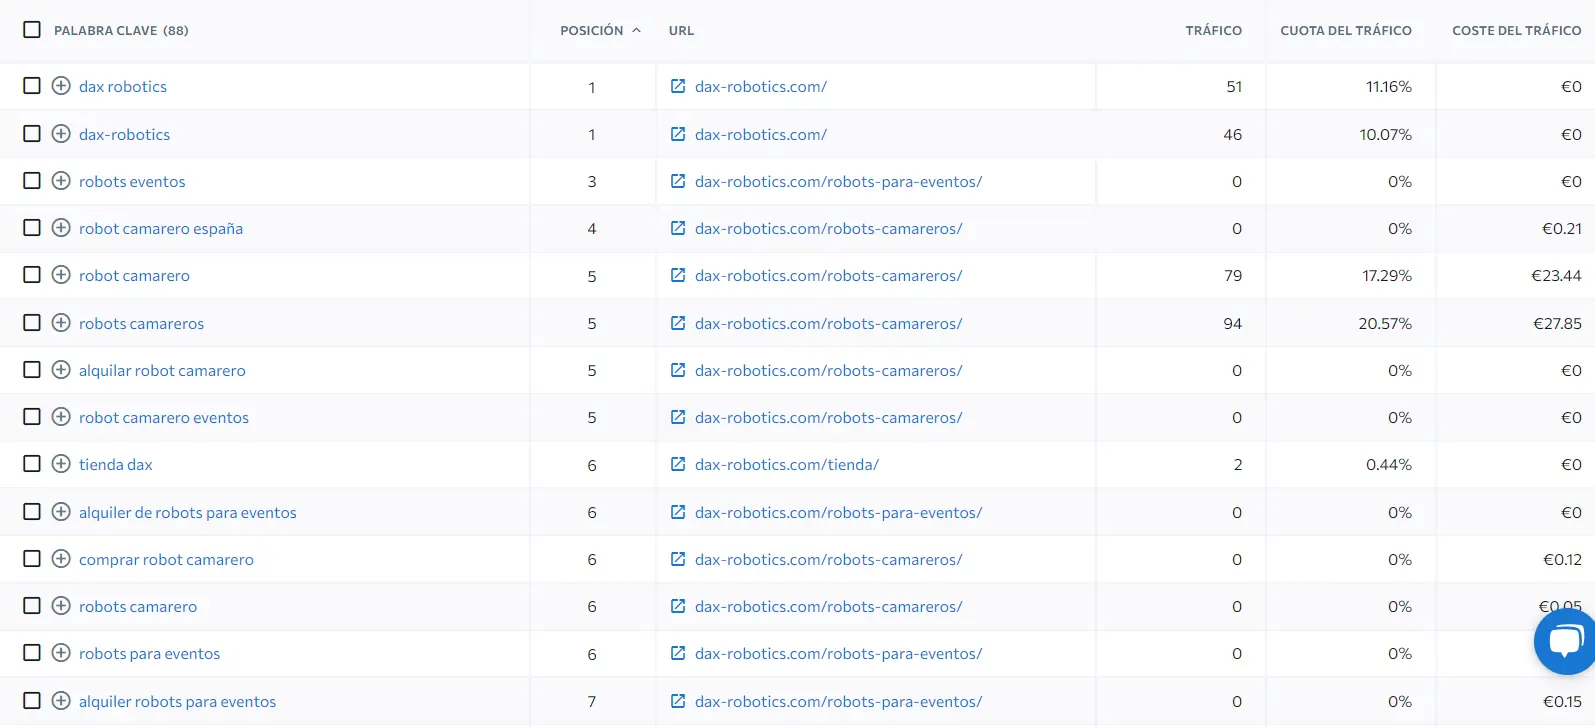Sort by PALABRA CLAVE column header
Screen dimensions: 1595x728
tap(121, 31)
